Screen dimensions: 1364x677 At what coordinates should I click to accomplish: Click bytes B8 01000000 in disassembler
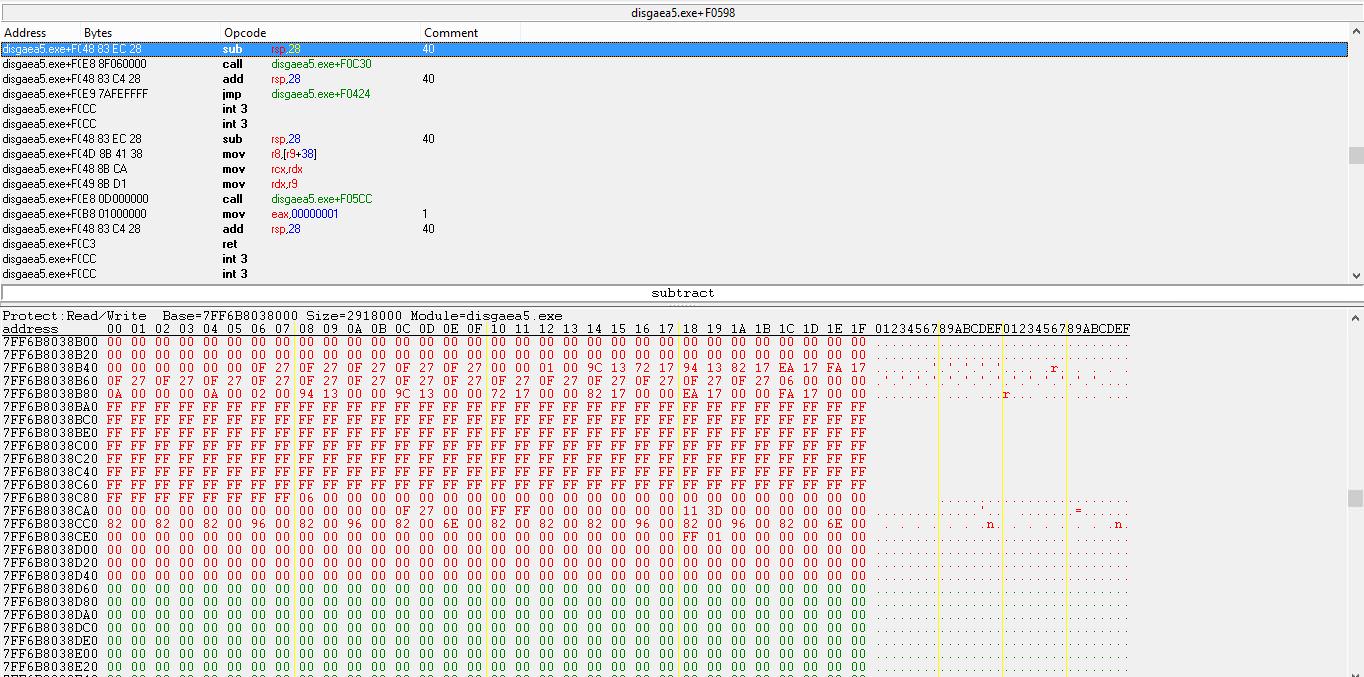(113, 214)
